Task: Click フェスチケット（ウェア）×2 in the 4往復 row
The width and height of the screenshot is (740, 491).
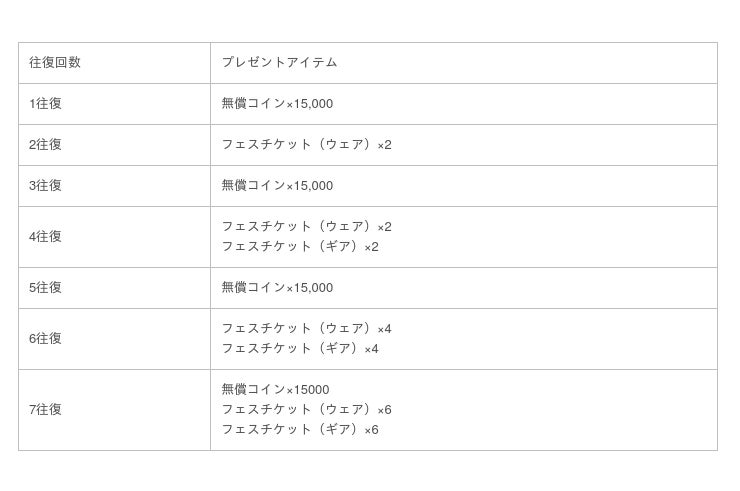Action: (x=306, y=227)
